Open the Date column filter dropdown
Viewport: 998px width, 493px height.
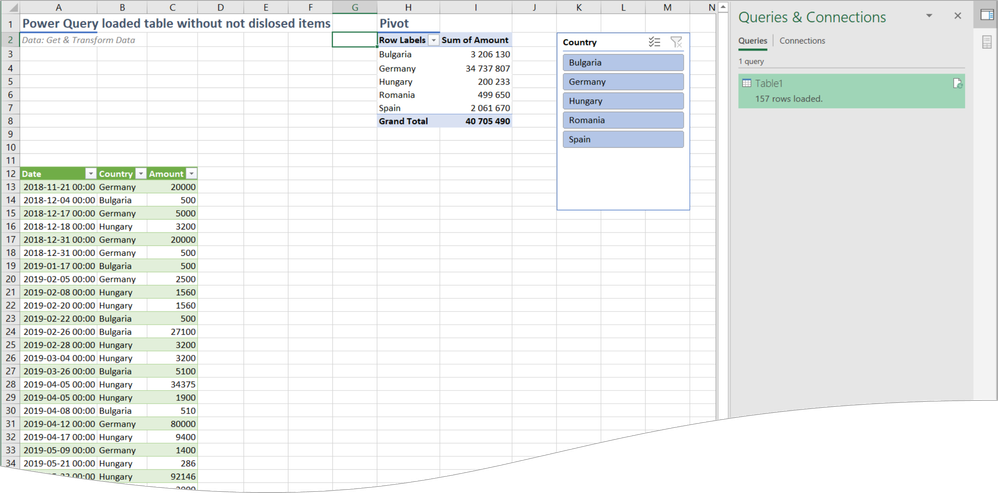point(90,174)
